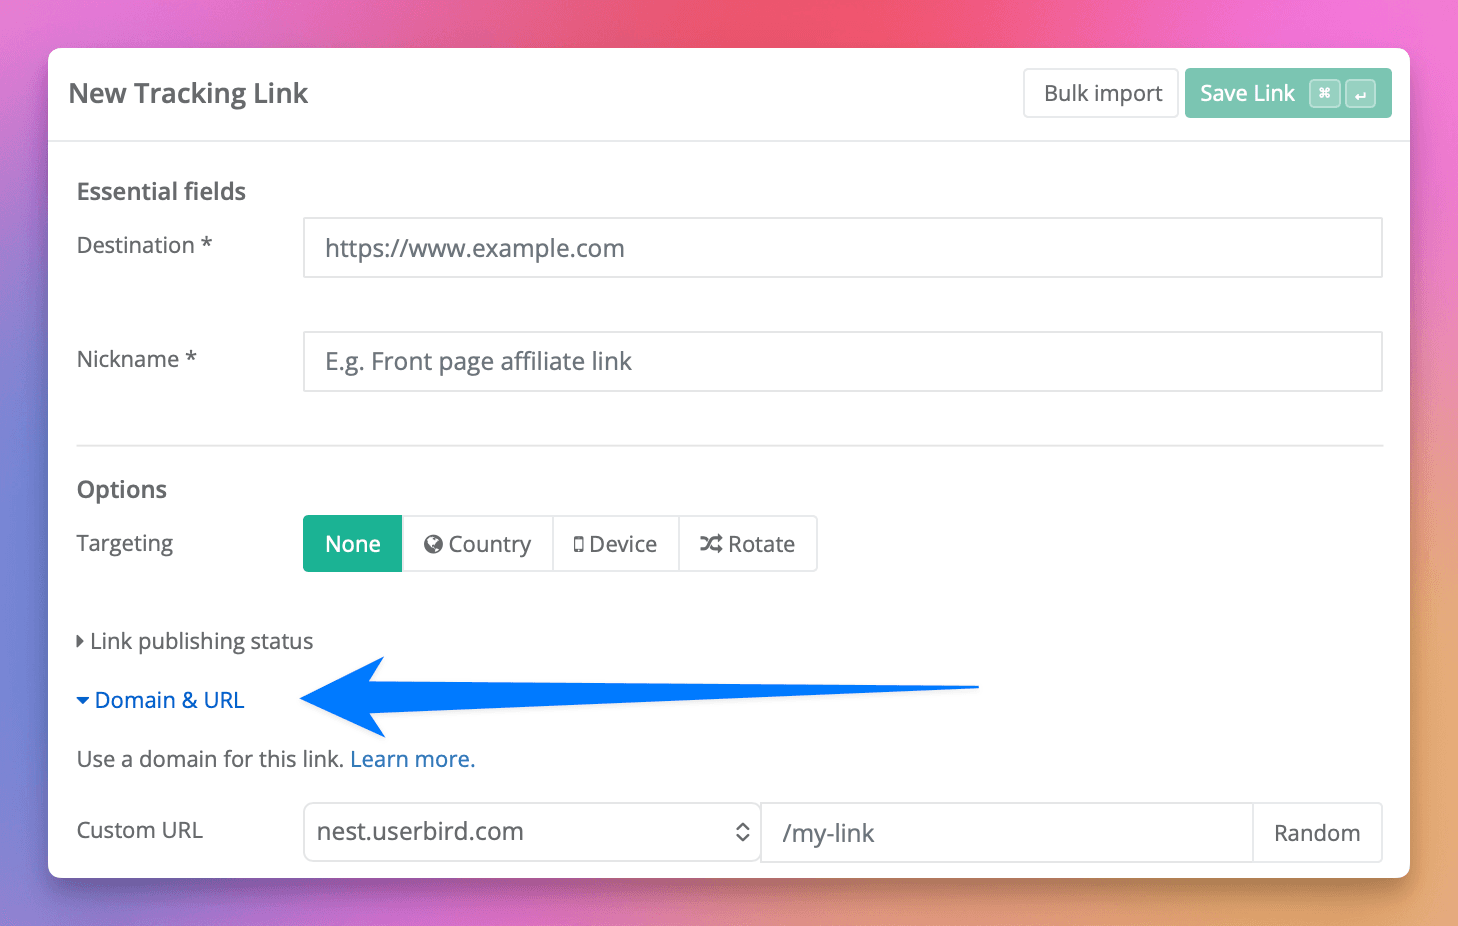Generate a Random URL slug
This screenshot has height=926, width=1458.
coord(1316,831)
